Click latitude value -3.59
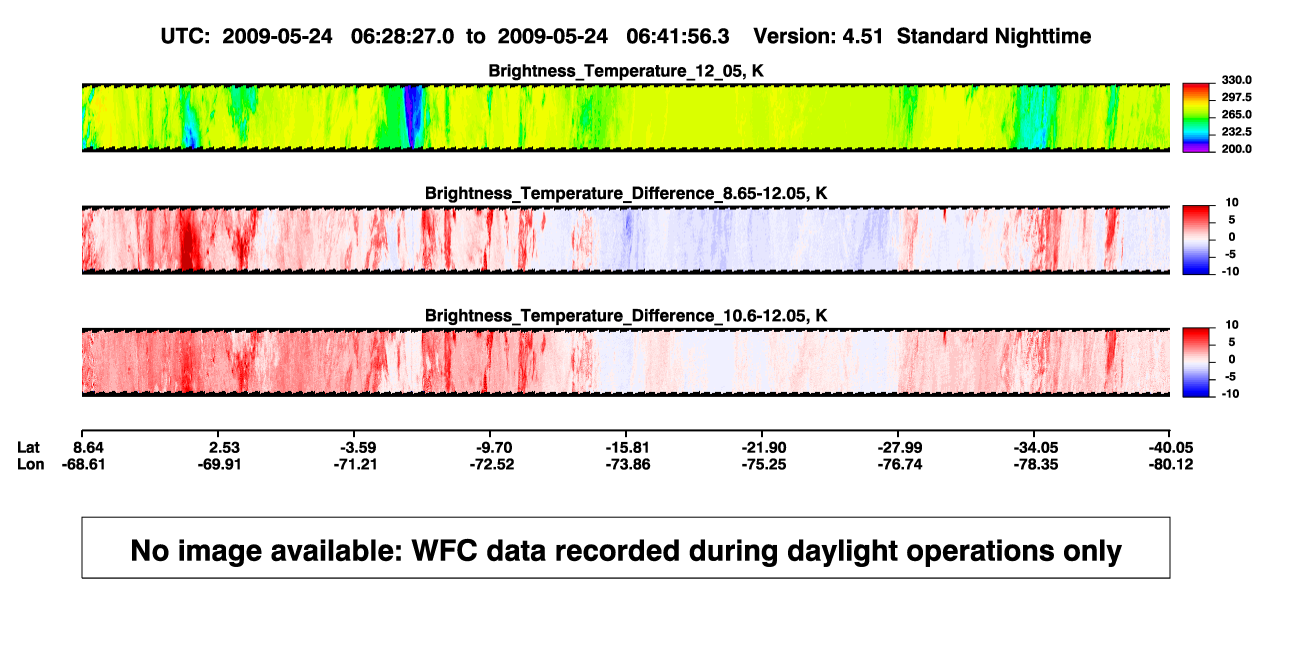 coord(358,446)
